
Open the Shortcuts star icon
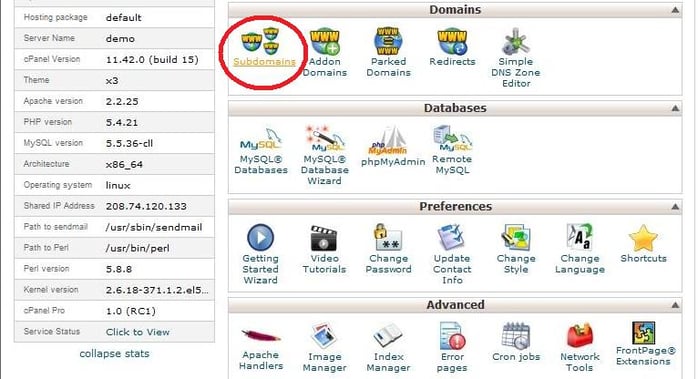tap(643, 238)
